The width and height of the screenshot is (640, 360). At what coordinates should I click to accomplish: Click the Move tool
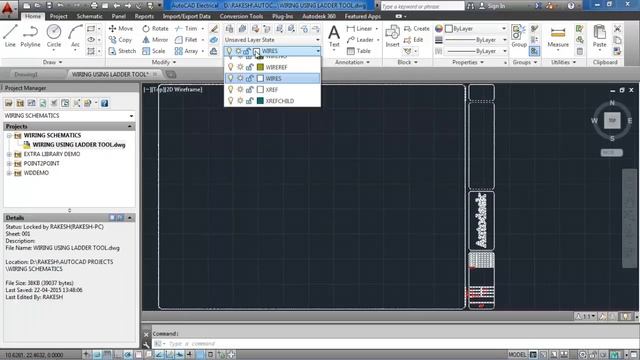coord(121,29)
